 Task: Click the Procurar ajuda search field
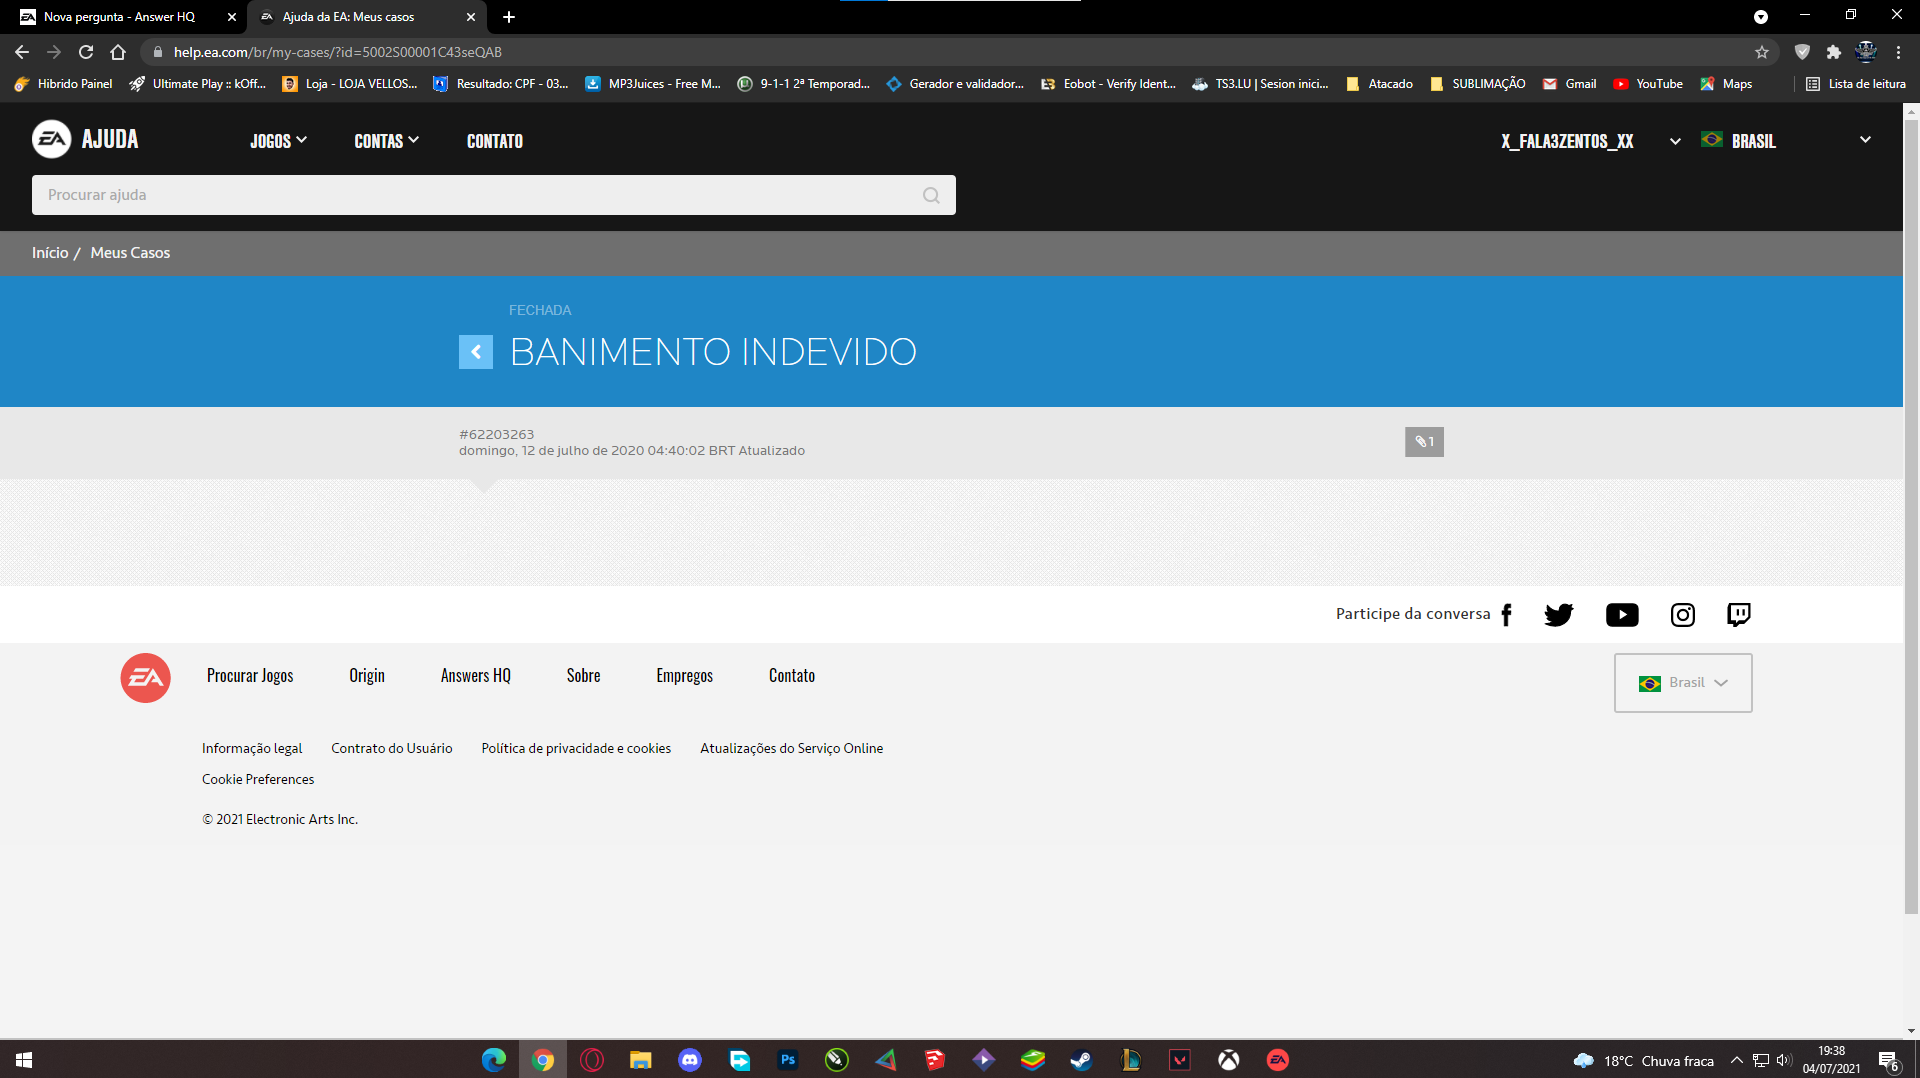coord(494,195)
